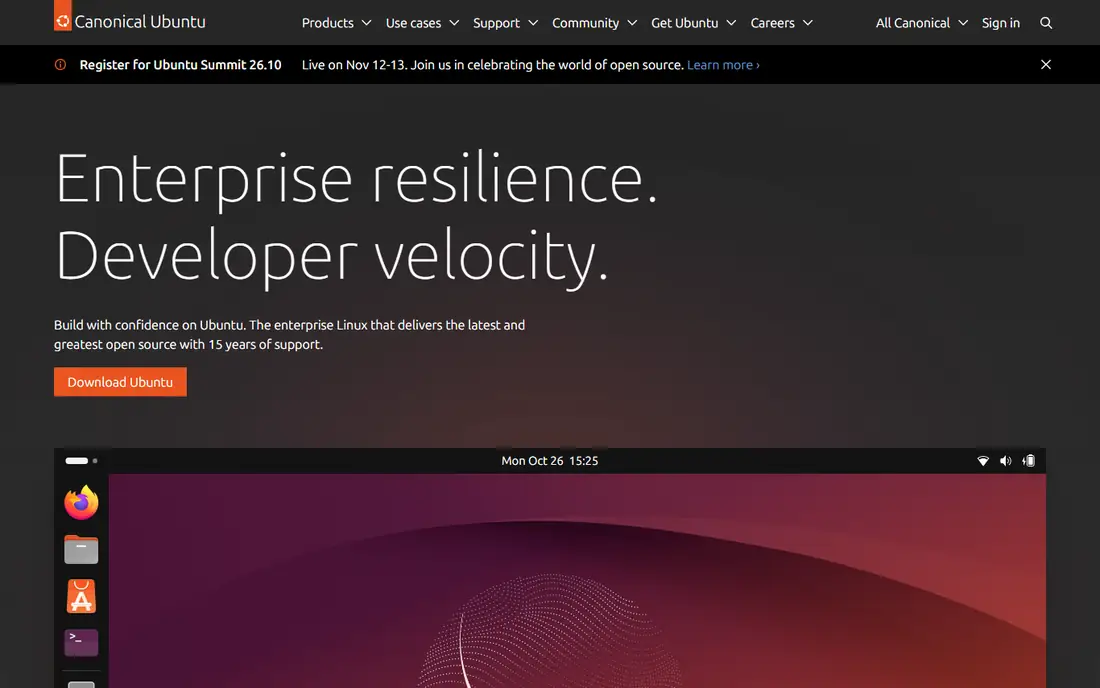
Task: Expand the Use cases menu
Action: [422, 23]
